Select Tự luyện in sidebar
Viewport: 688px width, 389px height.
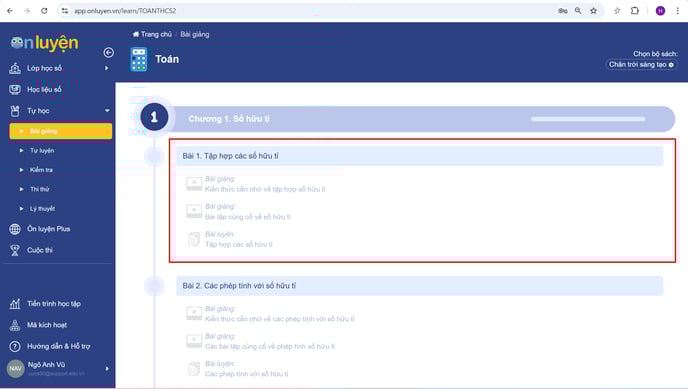pos(42,150)
